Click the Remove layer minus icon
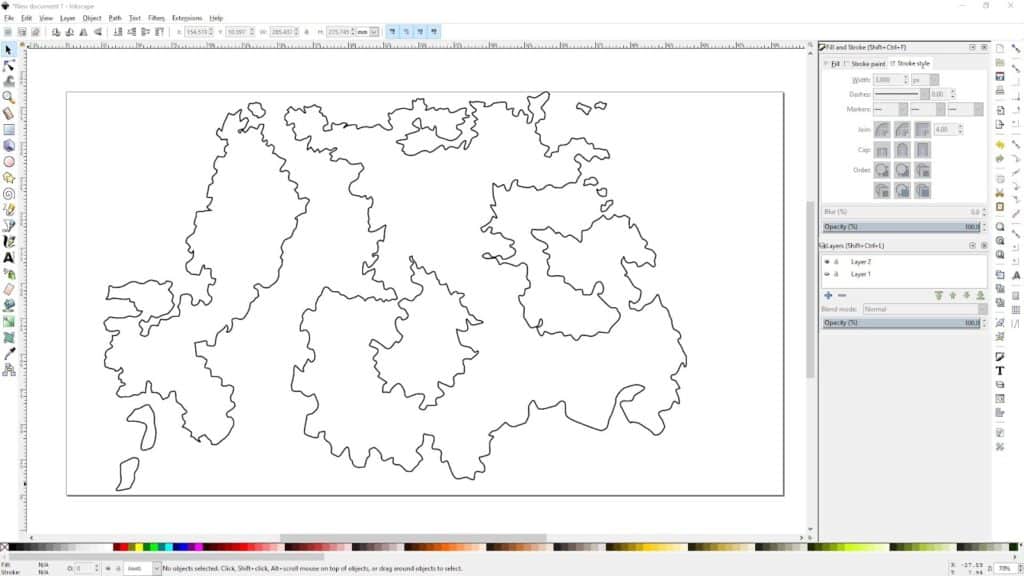Image resolution: width=1024 pixels, height=576 pixels. (842, 295)
